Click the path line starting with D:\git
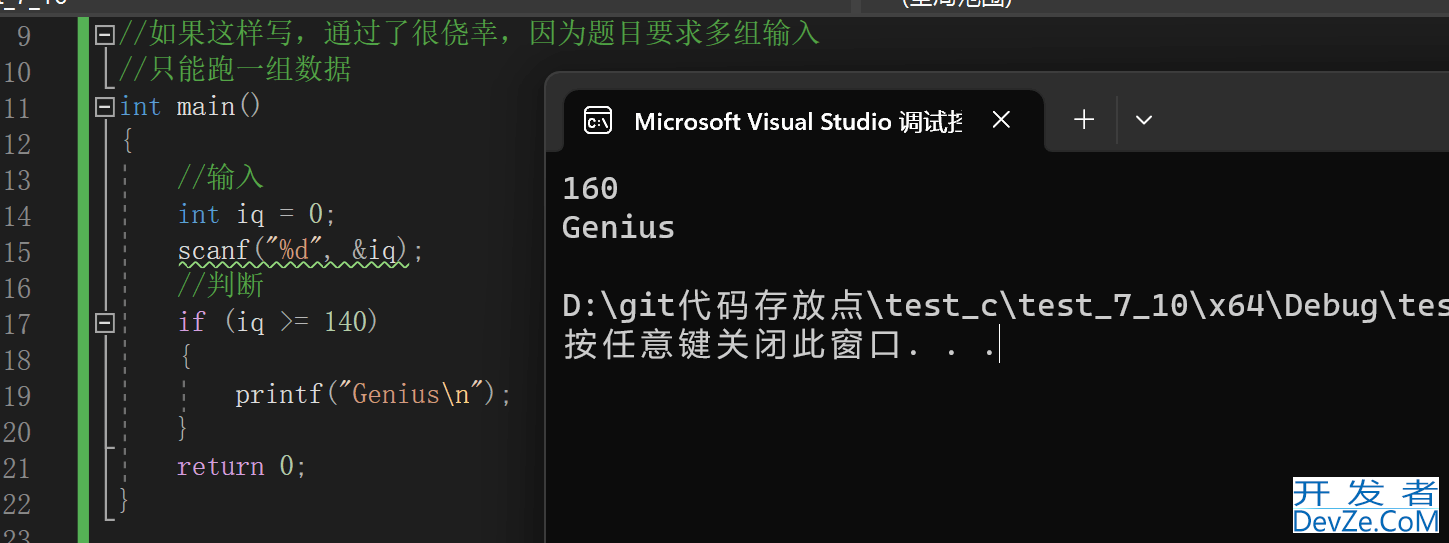Viewport: 1449px width, 543px height. (x=1005, y=306)
